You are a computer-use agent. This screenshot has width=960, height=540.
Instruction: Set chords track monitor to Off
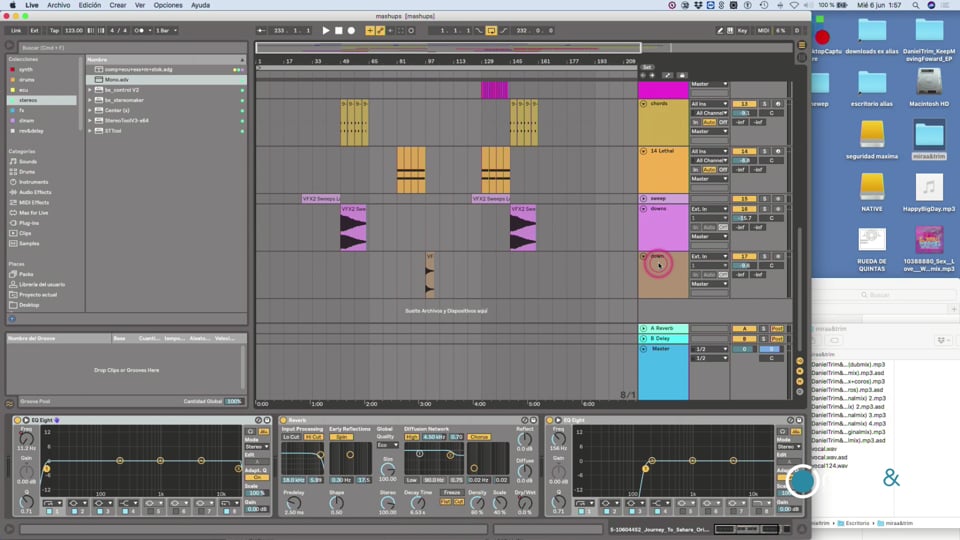723,122
